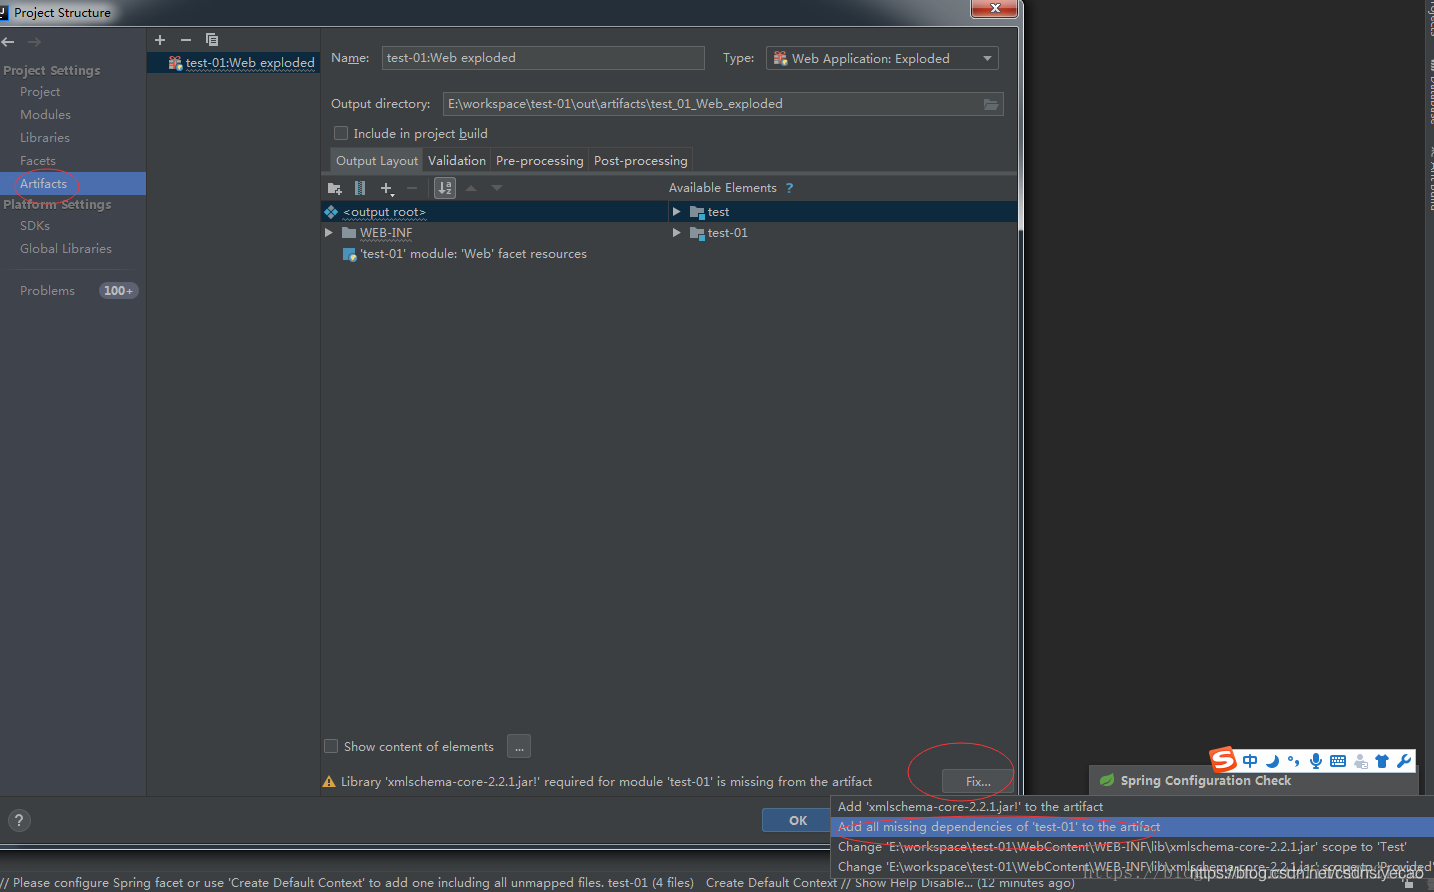Screen dimensions: 1434x892
Task: Create directory in the output layout
Action: click(x=335, y=188)
